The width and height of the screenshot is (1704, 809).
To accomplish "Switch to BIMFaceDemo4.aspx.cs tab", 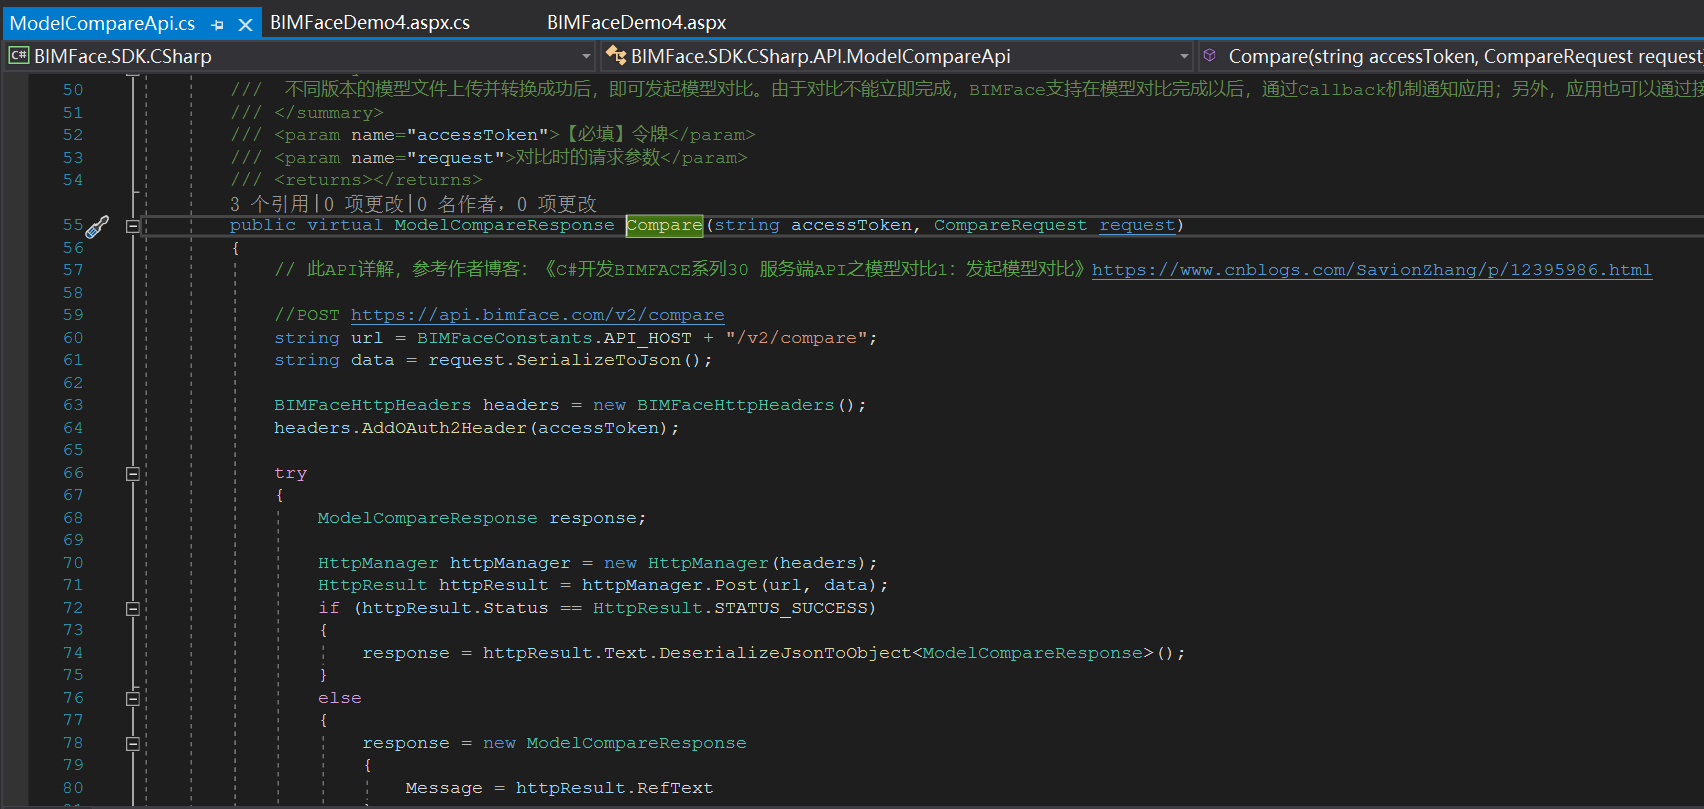I will [x=370, y=22].
